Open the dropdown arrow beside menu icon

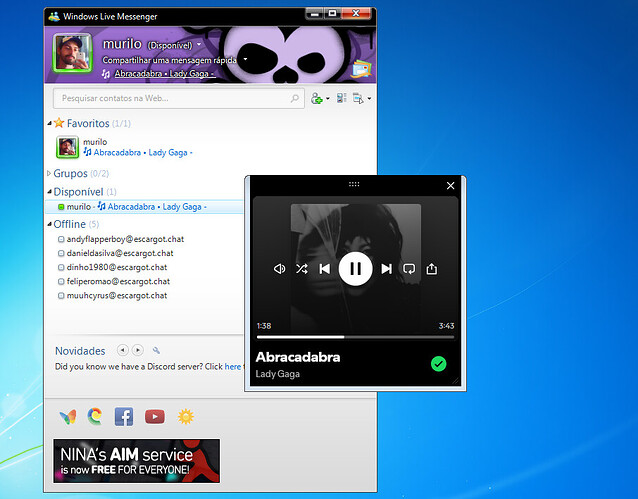[369, 98]
